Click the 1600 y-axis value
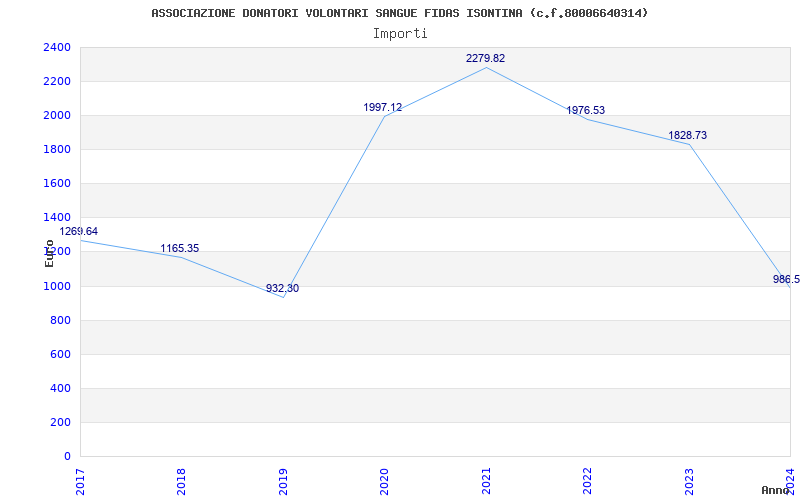The image size is (800, 500). click(57, 184)
